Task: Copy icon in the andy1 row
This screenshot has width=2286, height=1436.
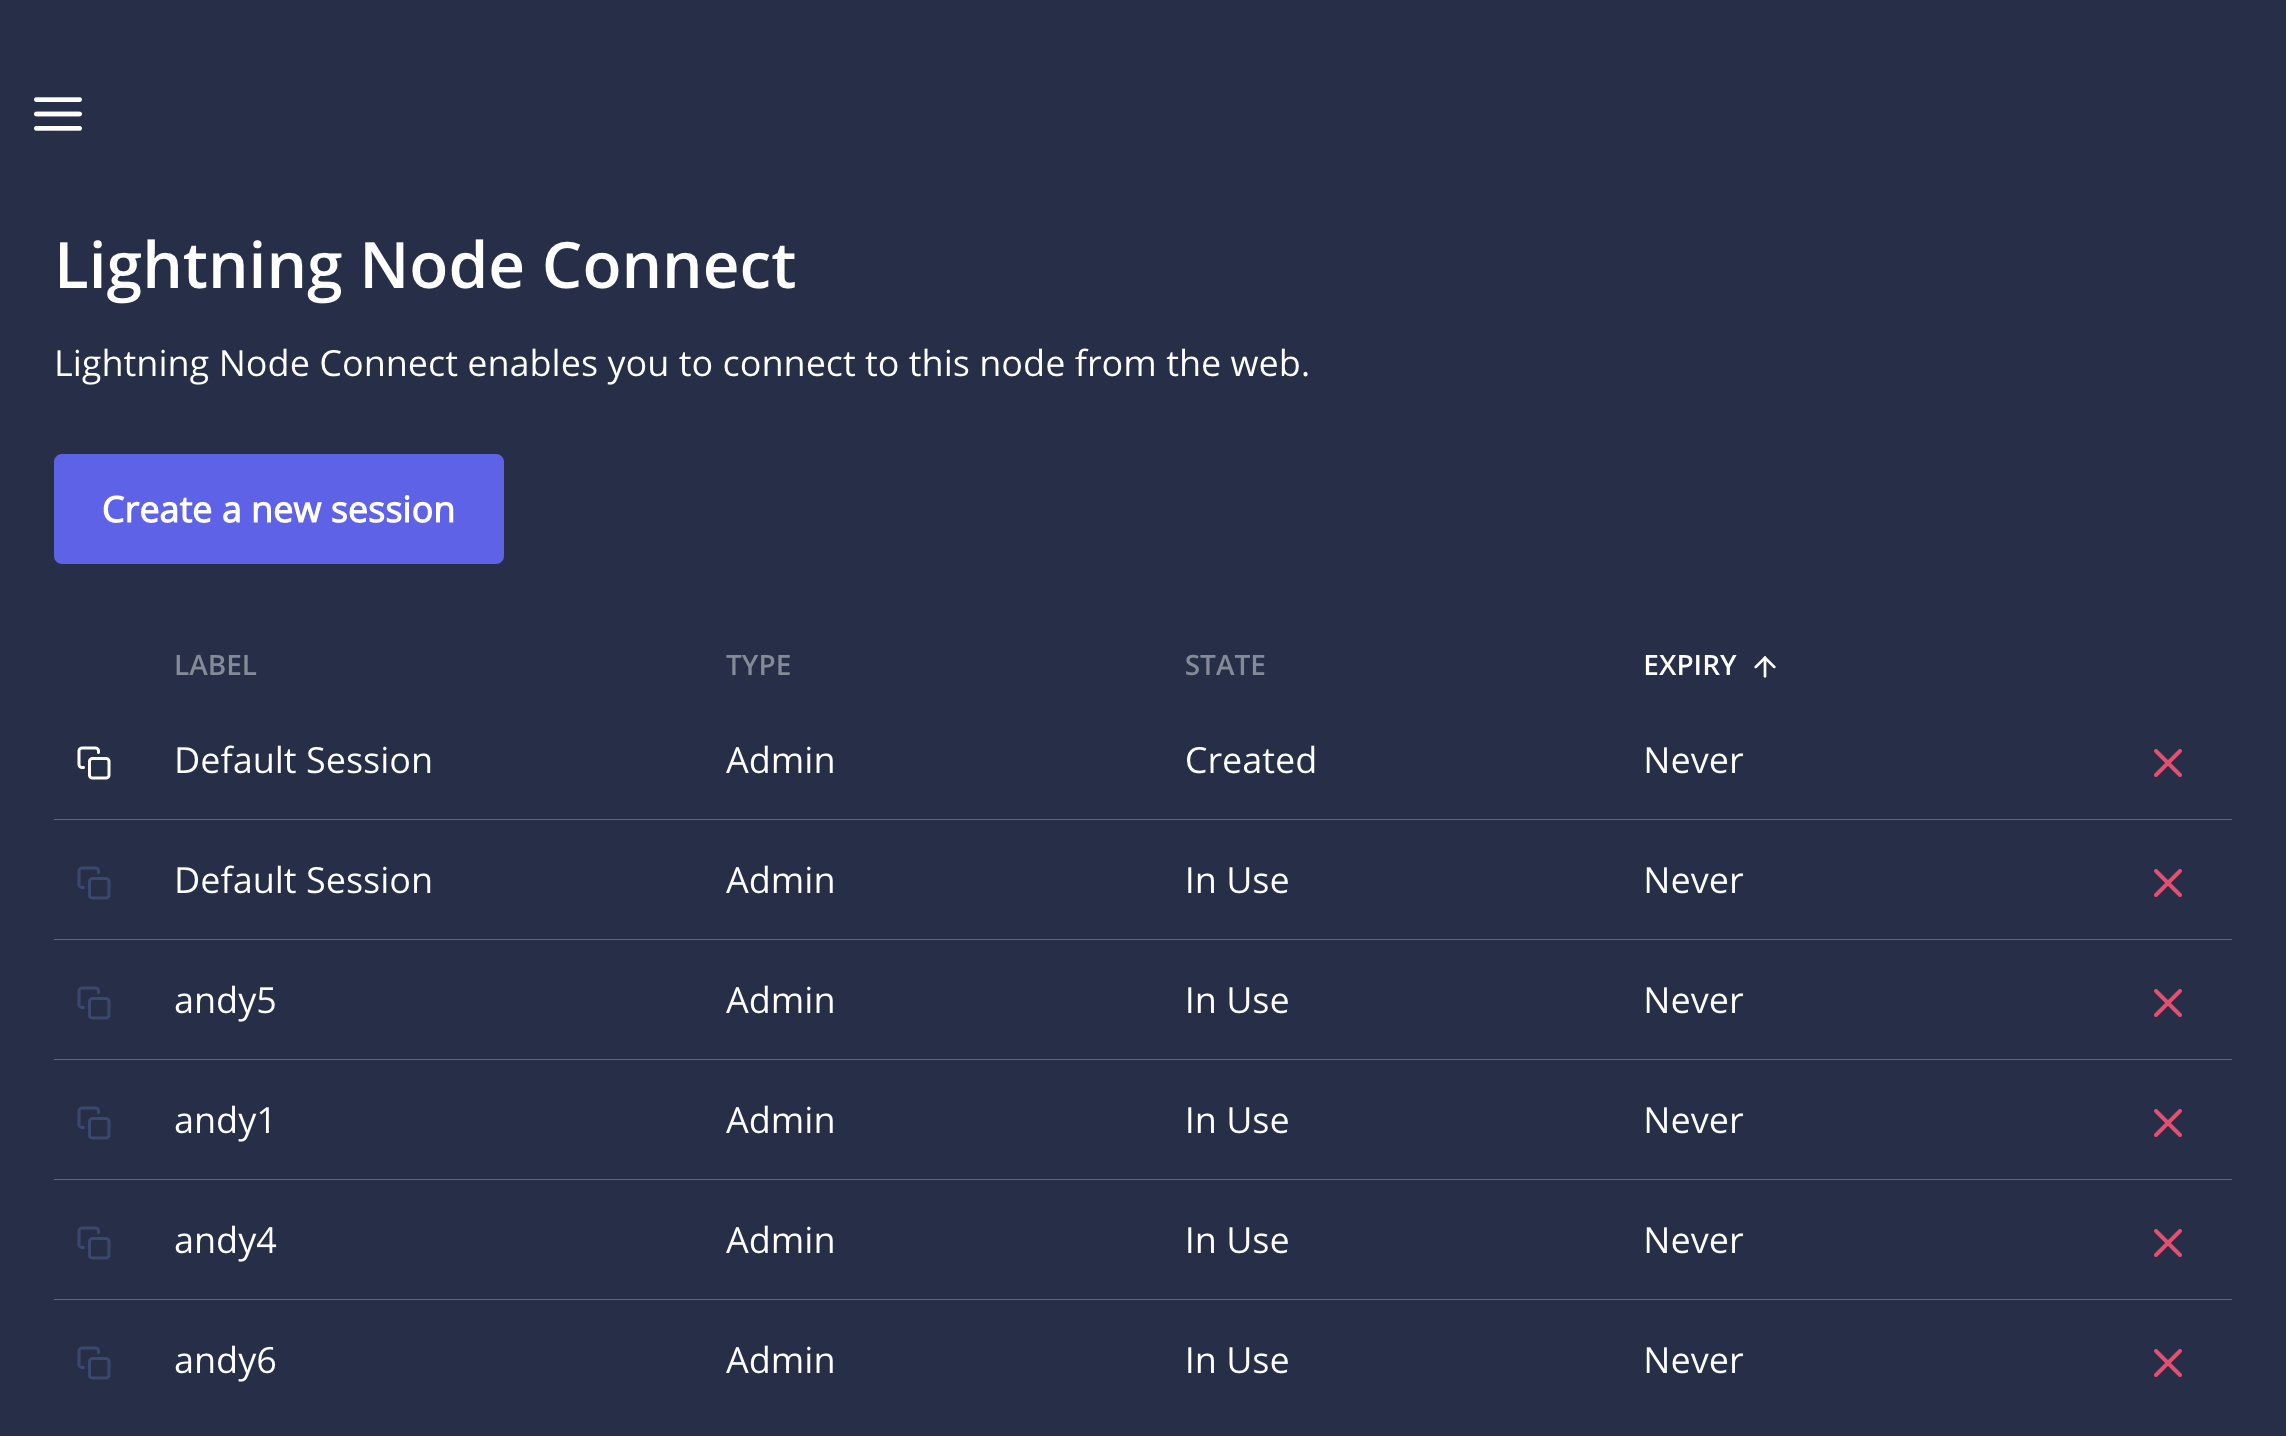Action: click(94, 1122)
